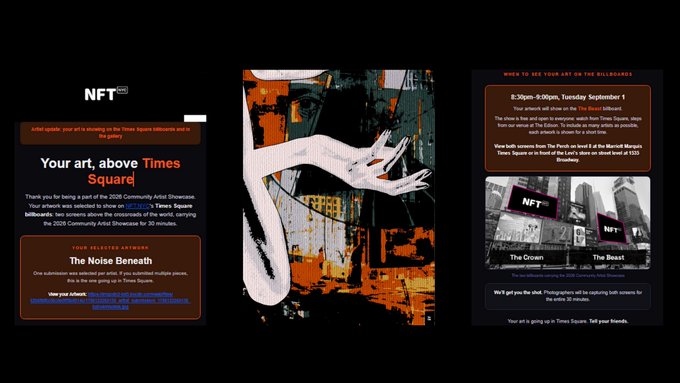Screen dimensions: 680x383
Task: Click the 'YOUR SELECTED ARTWORK' label
Action: [110, 248]
